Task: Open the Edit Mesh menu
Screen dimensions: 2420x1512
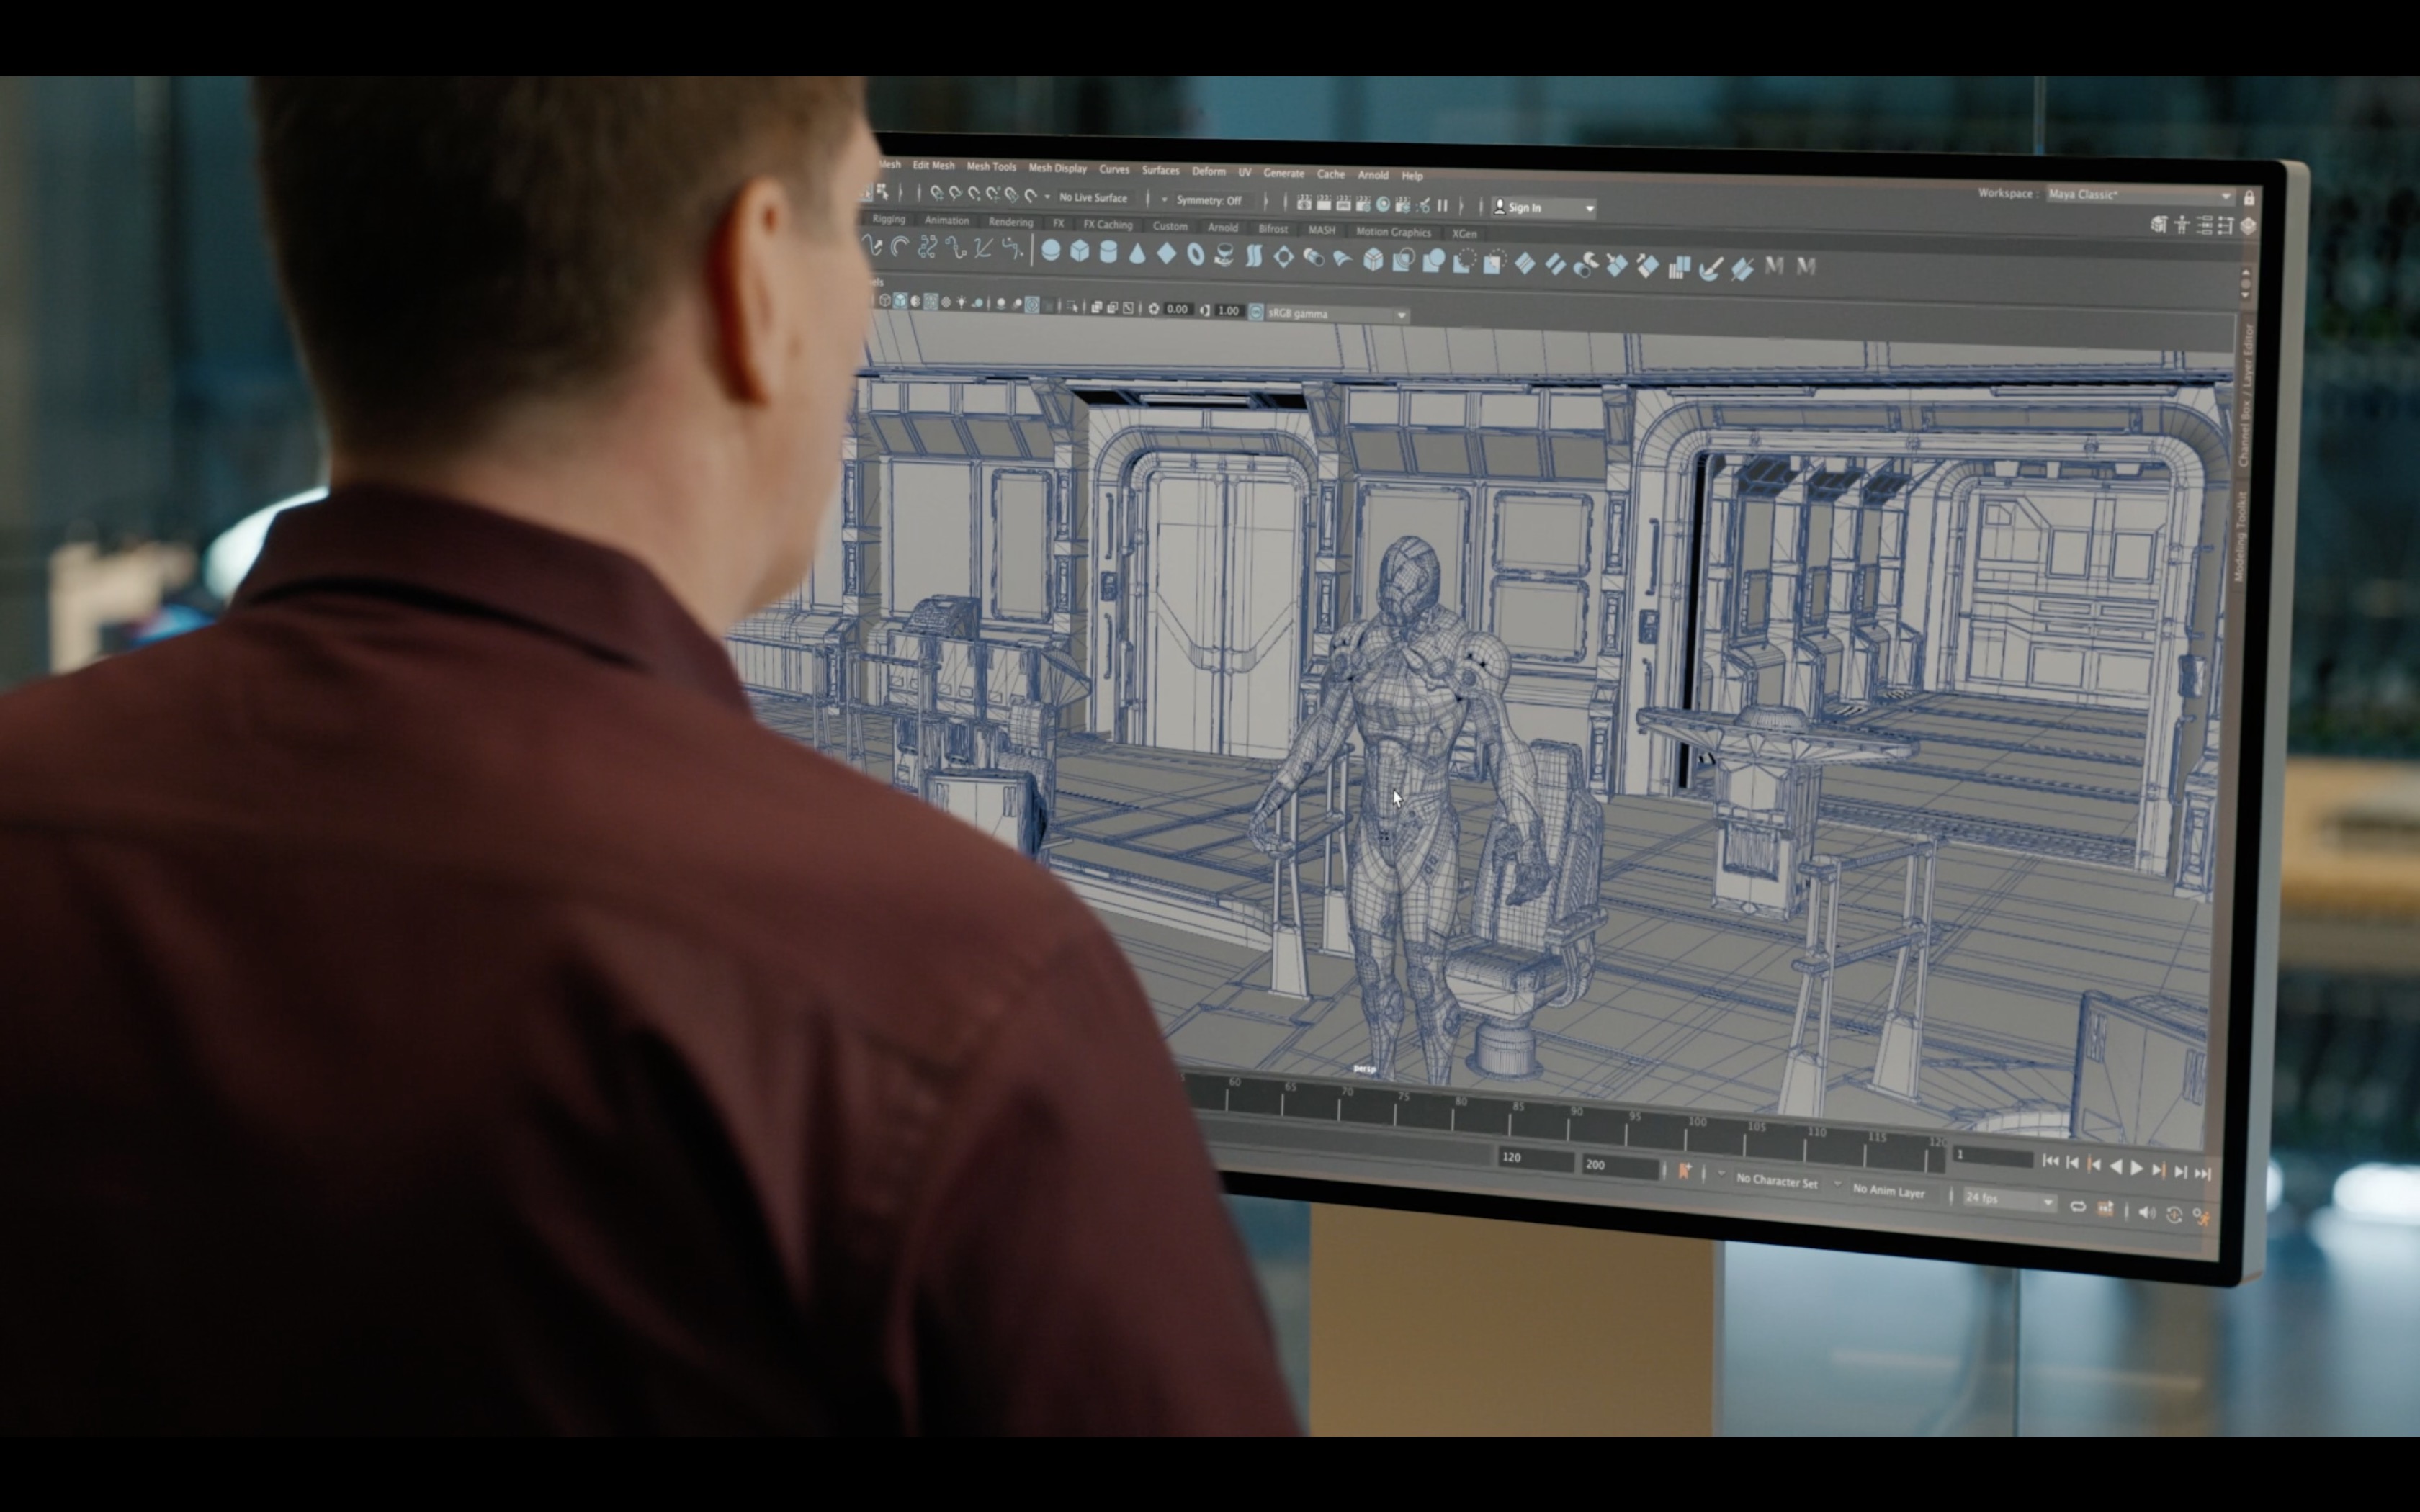Action: [x=933, y=165]
